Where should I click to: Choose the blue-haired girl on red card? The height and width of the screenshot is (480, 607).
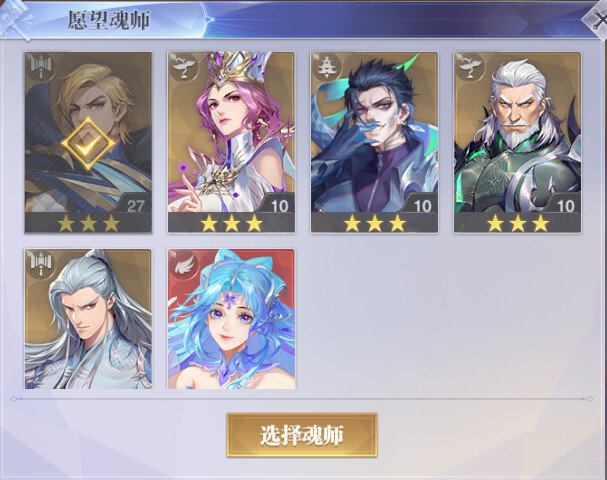231,319
